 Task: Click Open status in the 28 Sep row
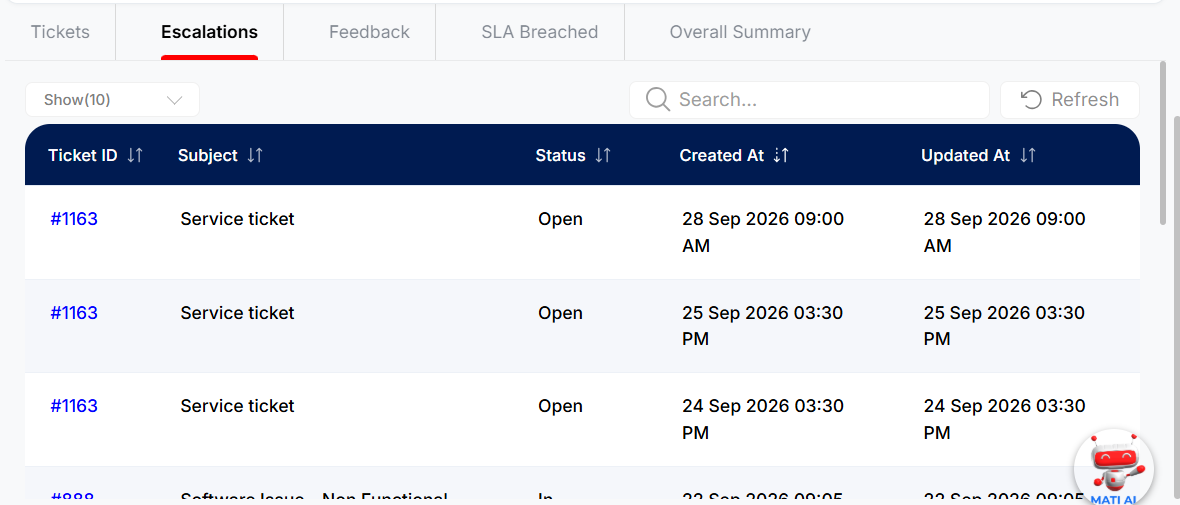point(560,219)
